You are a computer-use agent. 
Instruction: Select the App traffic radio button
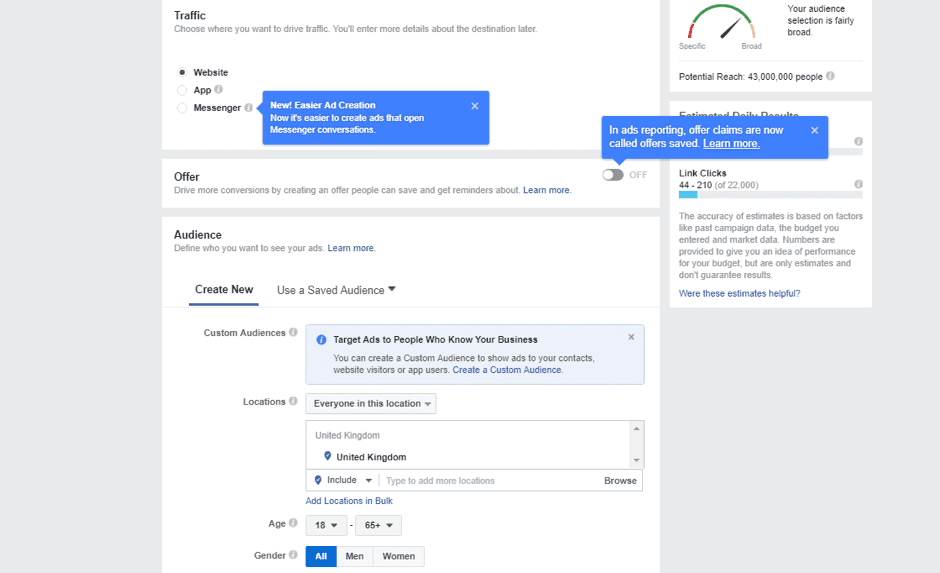pos(182,90)
